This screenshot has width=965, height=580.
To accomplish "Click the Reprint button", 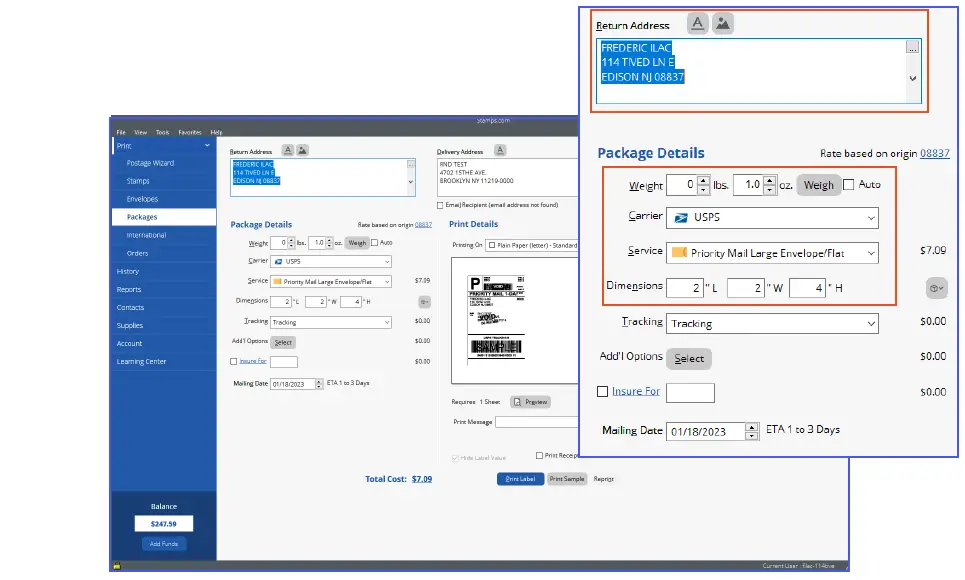I will click(x=604, y=479).
